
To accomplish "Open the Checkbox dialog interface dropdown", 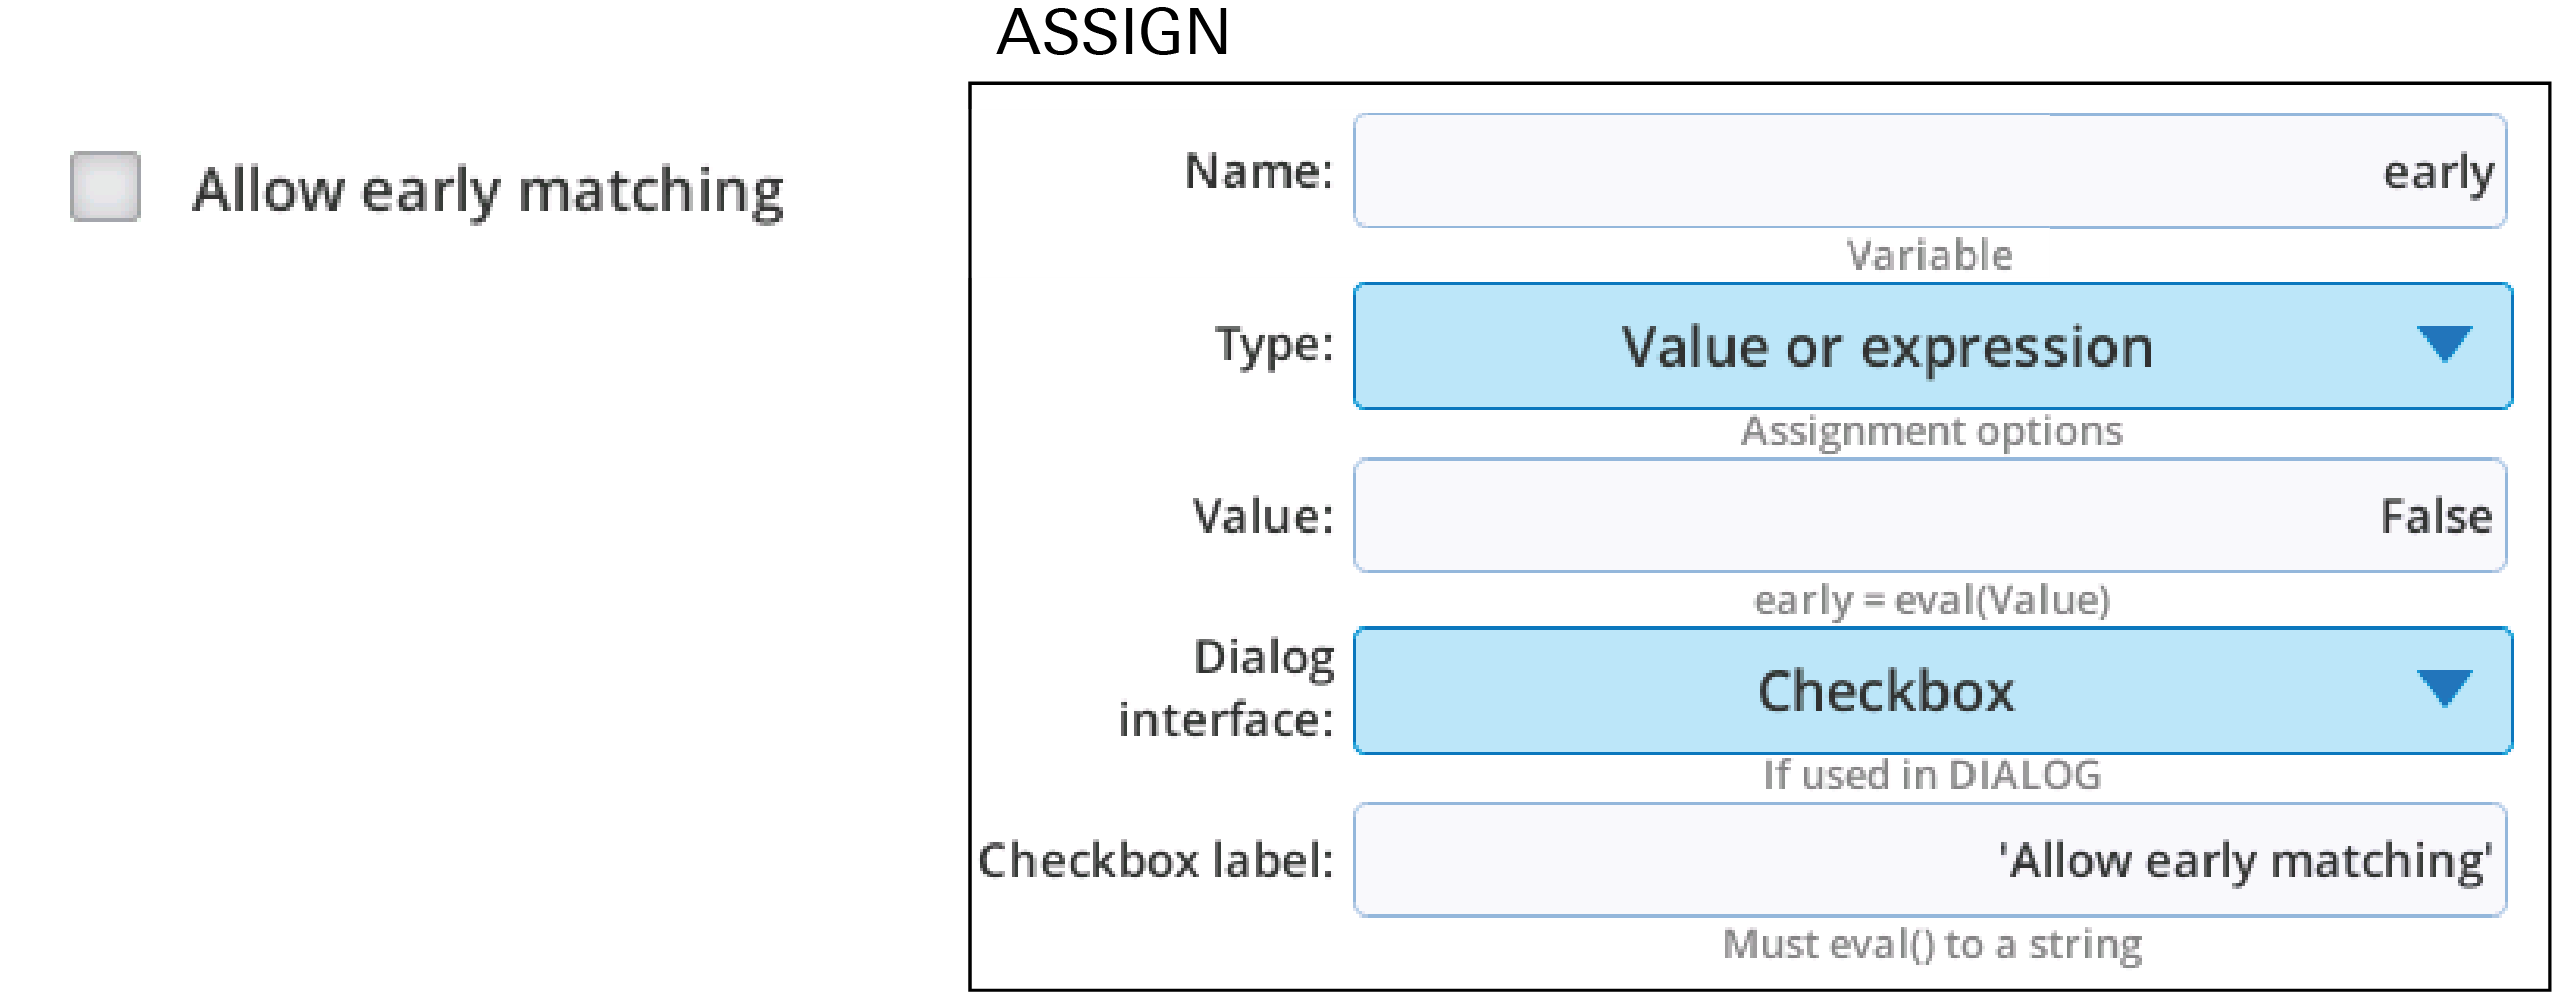I will pos(1933,690).
